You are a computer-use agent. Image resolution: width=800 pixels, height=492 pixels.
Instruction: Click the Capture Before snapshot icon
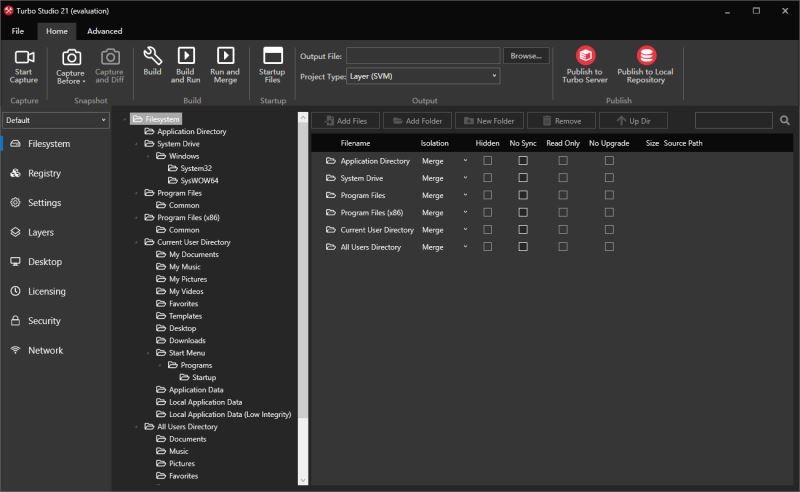[71, 58]
